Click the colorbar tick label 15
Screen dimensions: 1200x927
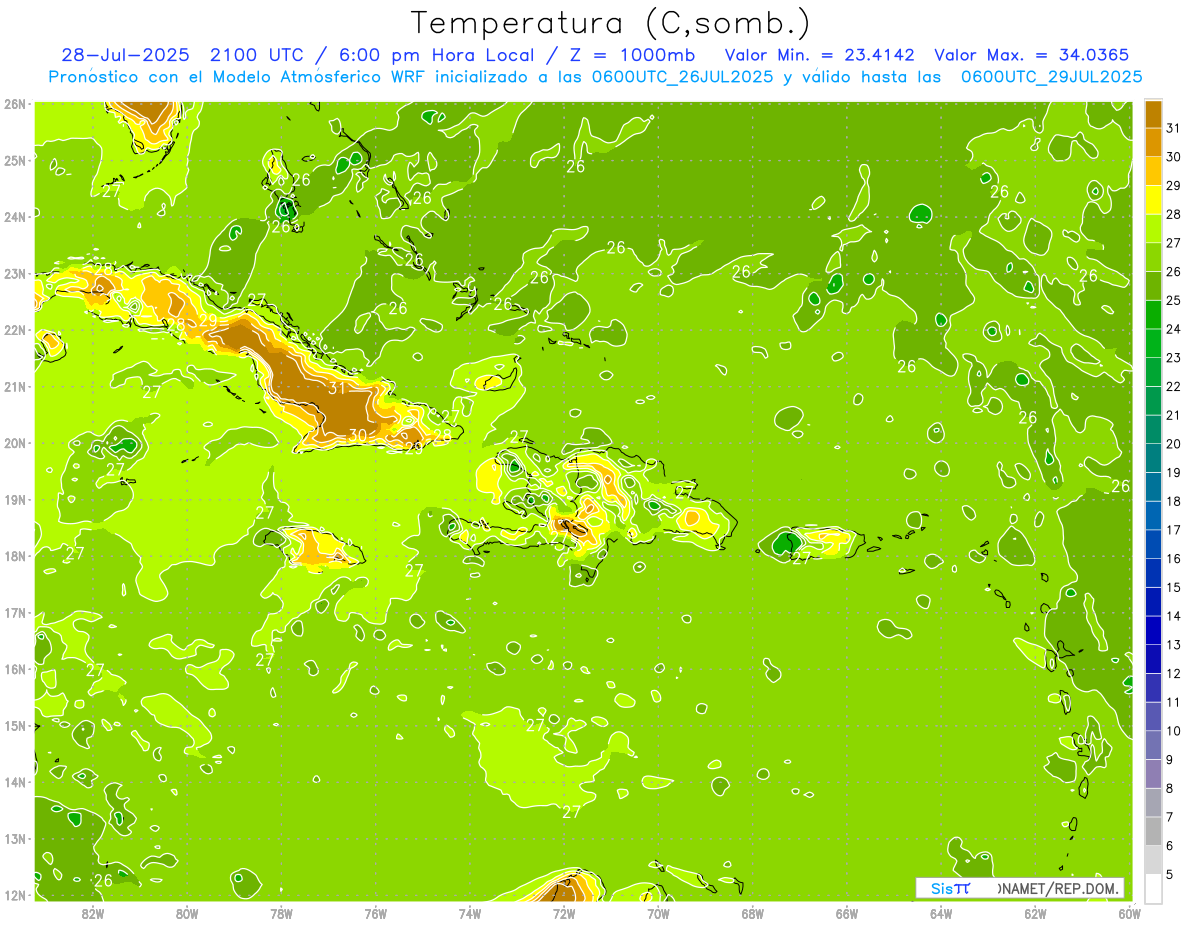pos(1173,587)
